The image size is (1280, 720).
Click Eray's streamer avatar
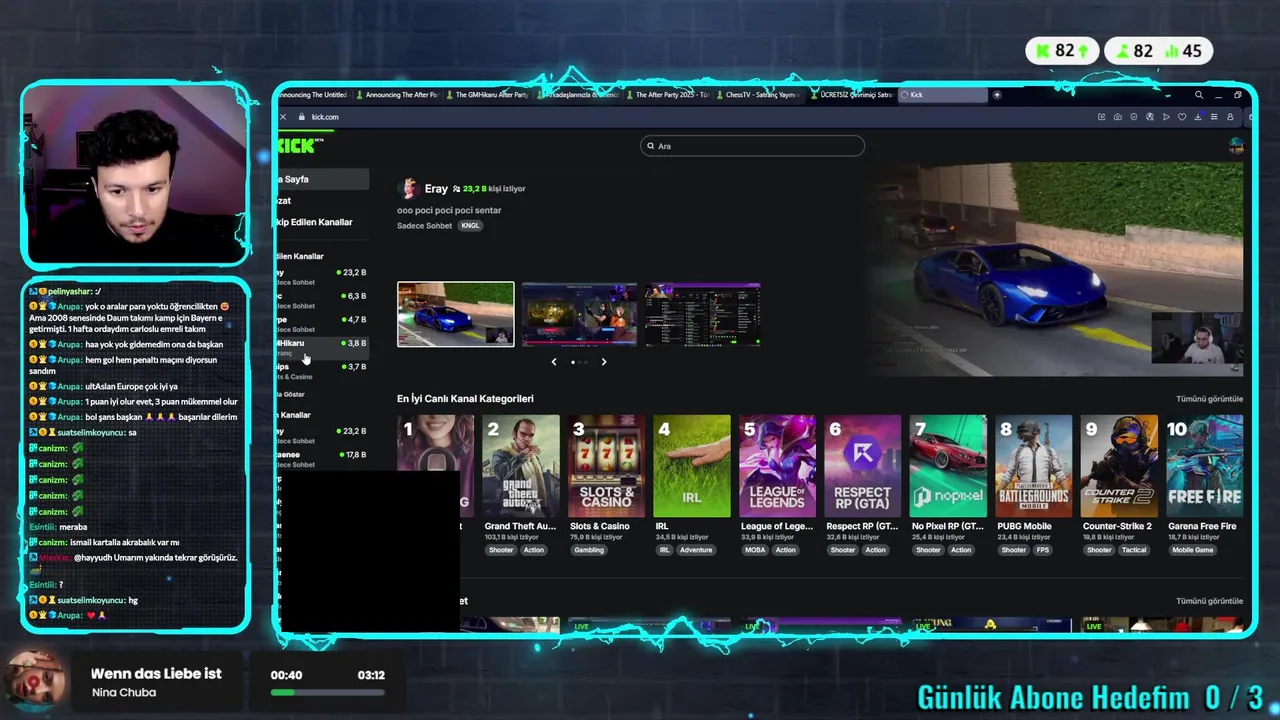click(407, 189)
